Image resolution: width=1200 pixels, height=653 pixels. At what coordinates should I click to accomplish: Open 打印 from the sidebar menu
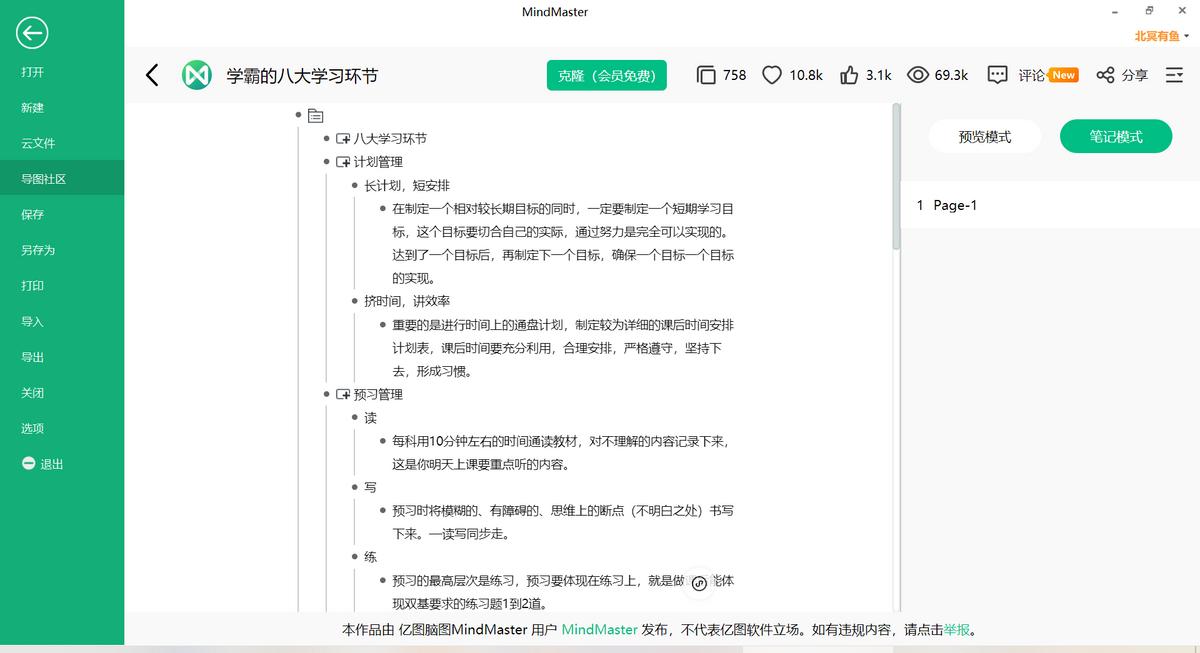click(33, 285)
